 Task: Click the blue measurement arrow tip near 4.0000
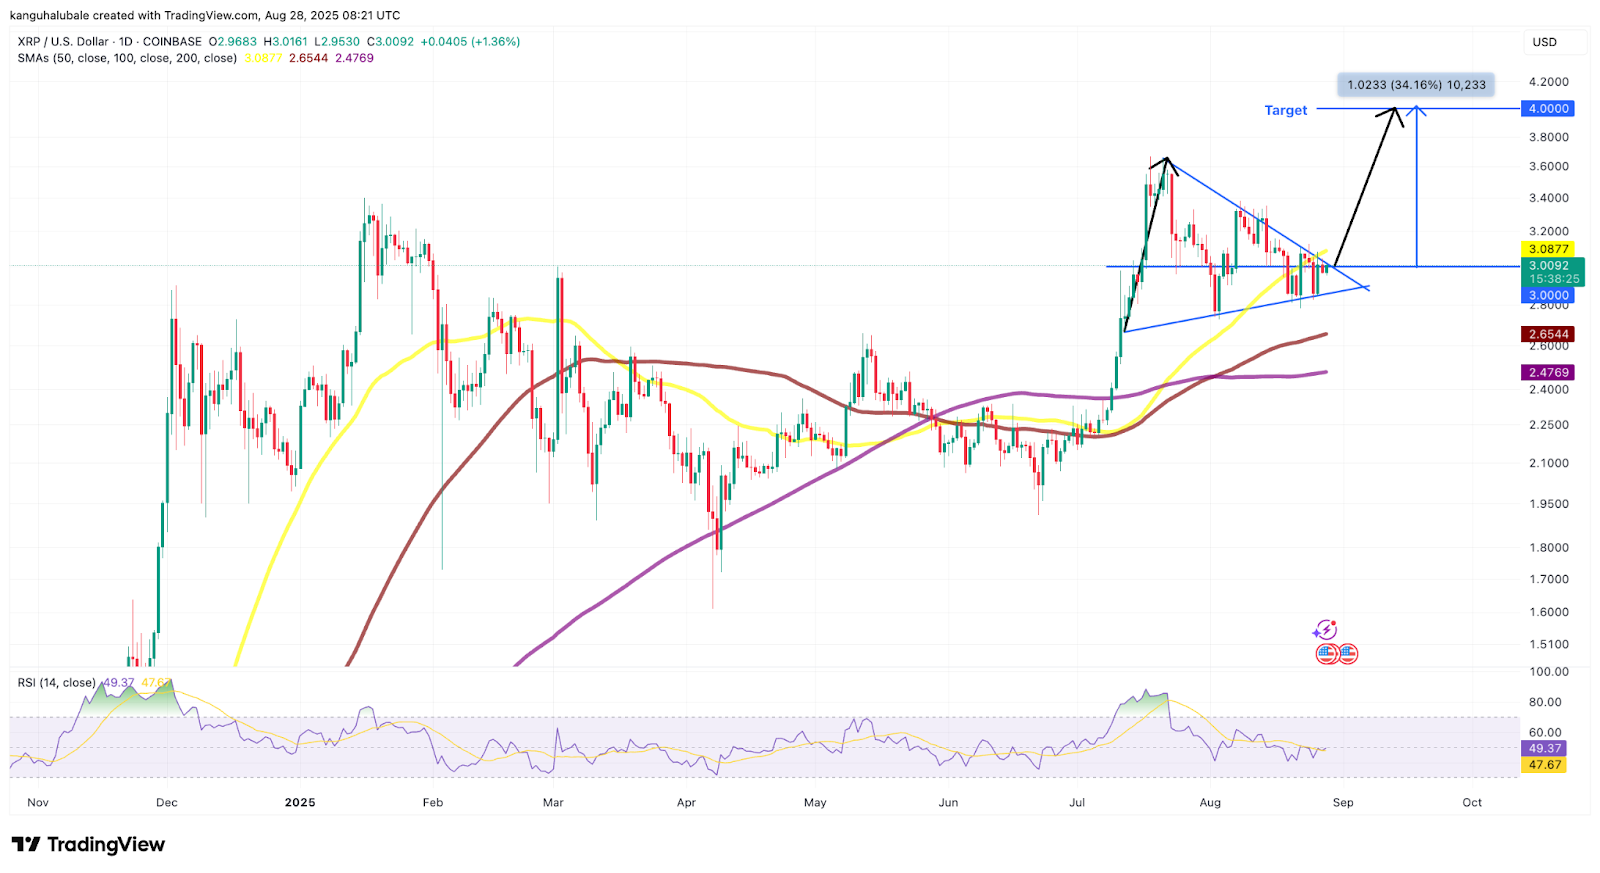(1416, 108)
